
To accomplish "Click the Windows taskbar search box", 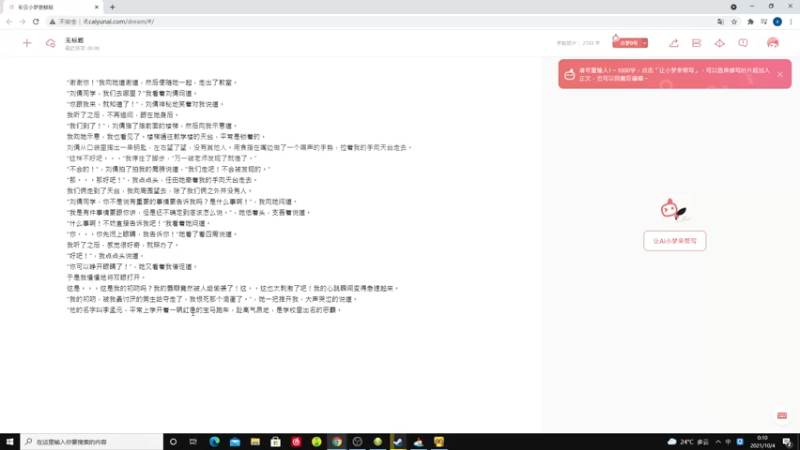I will point(92,442).
